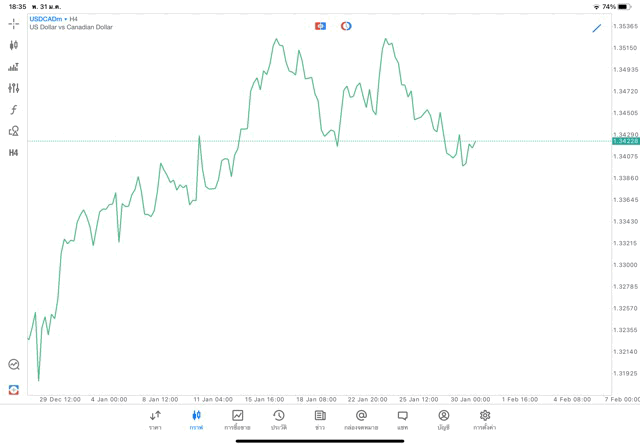Change chart type via candlestick icon
640x447 pixels.
tap(13, 45)
